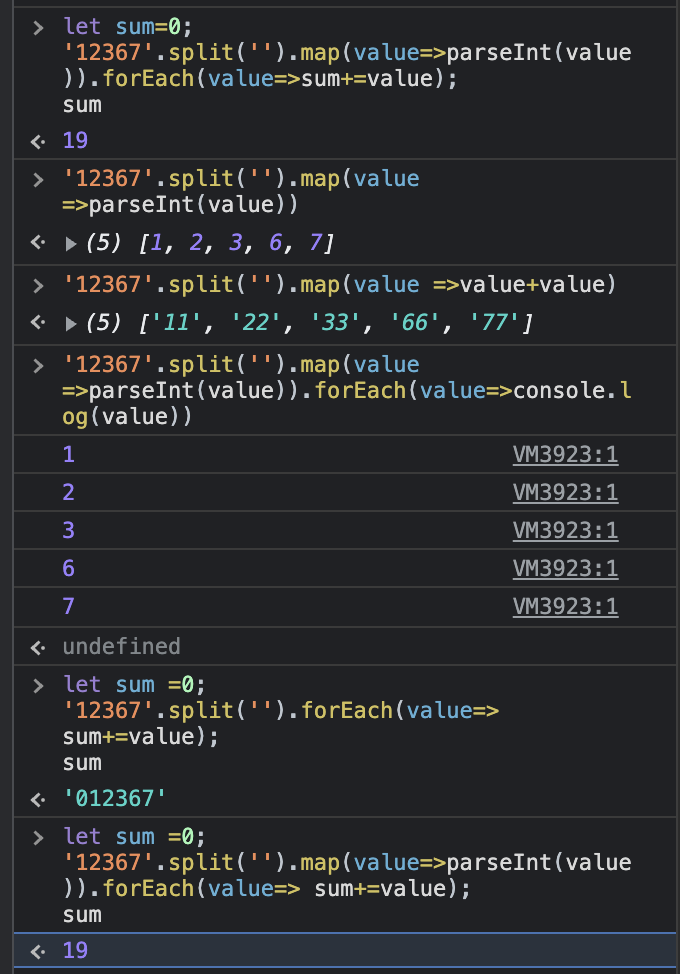
Task: Click logged console value 6
Action: coord(69,568)
